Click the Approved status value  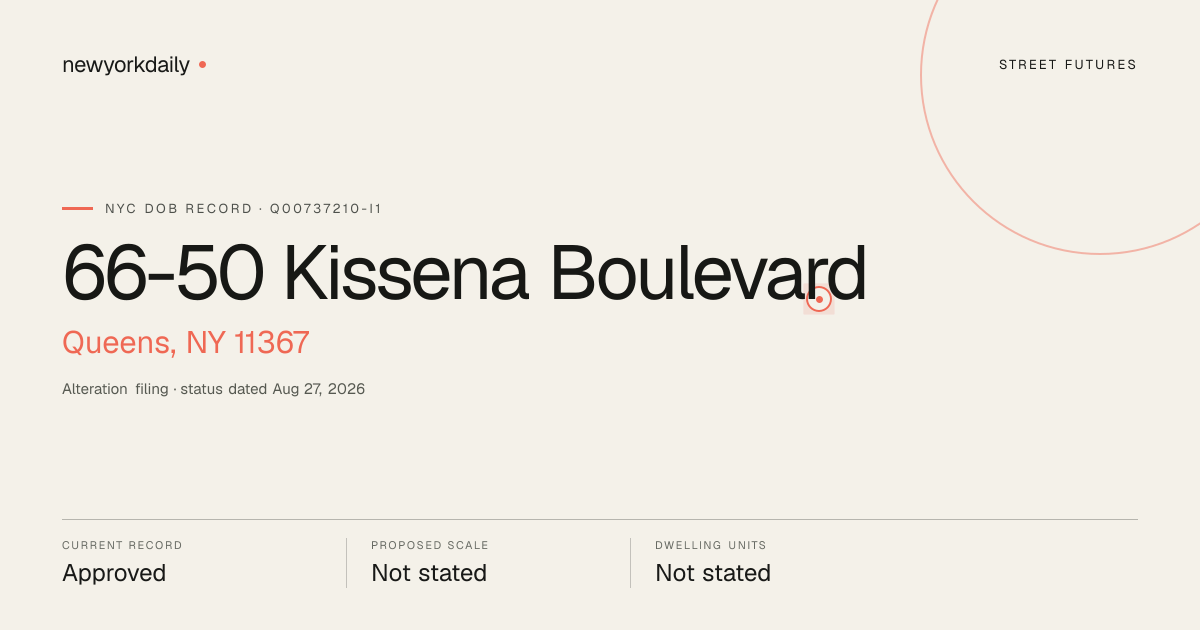[114, 573]
